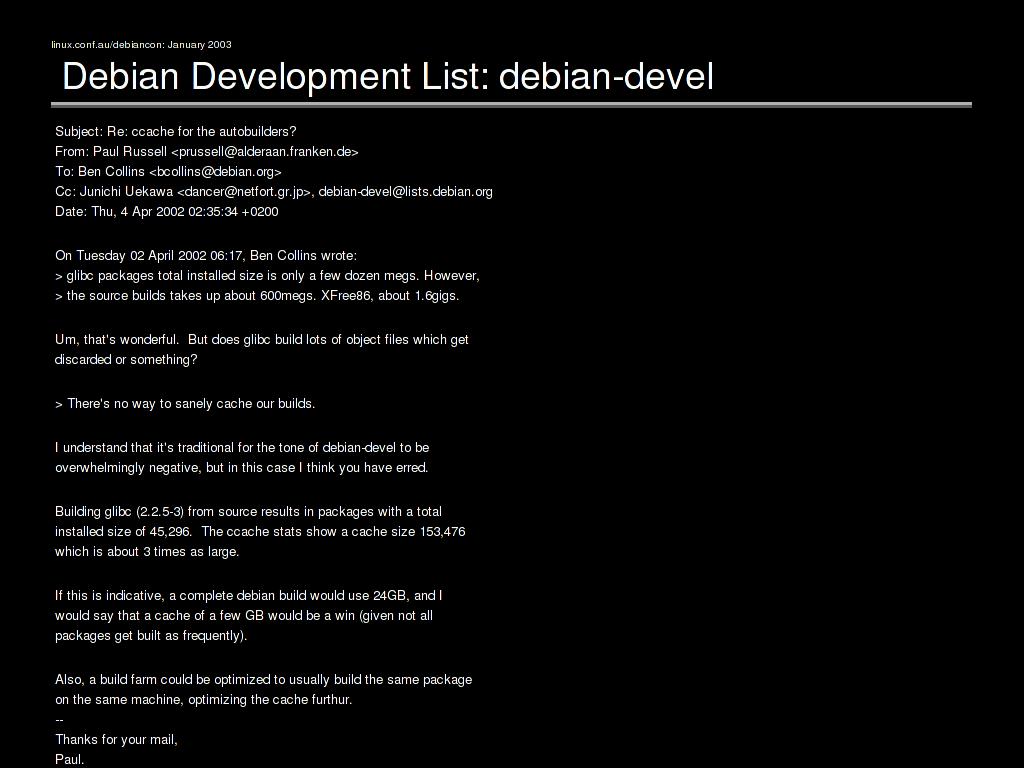Click quoted line about glibc packages installed size
The height and width of the screenshot is (768, 1024).
267,275
